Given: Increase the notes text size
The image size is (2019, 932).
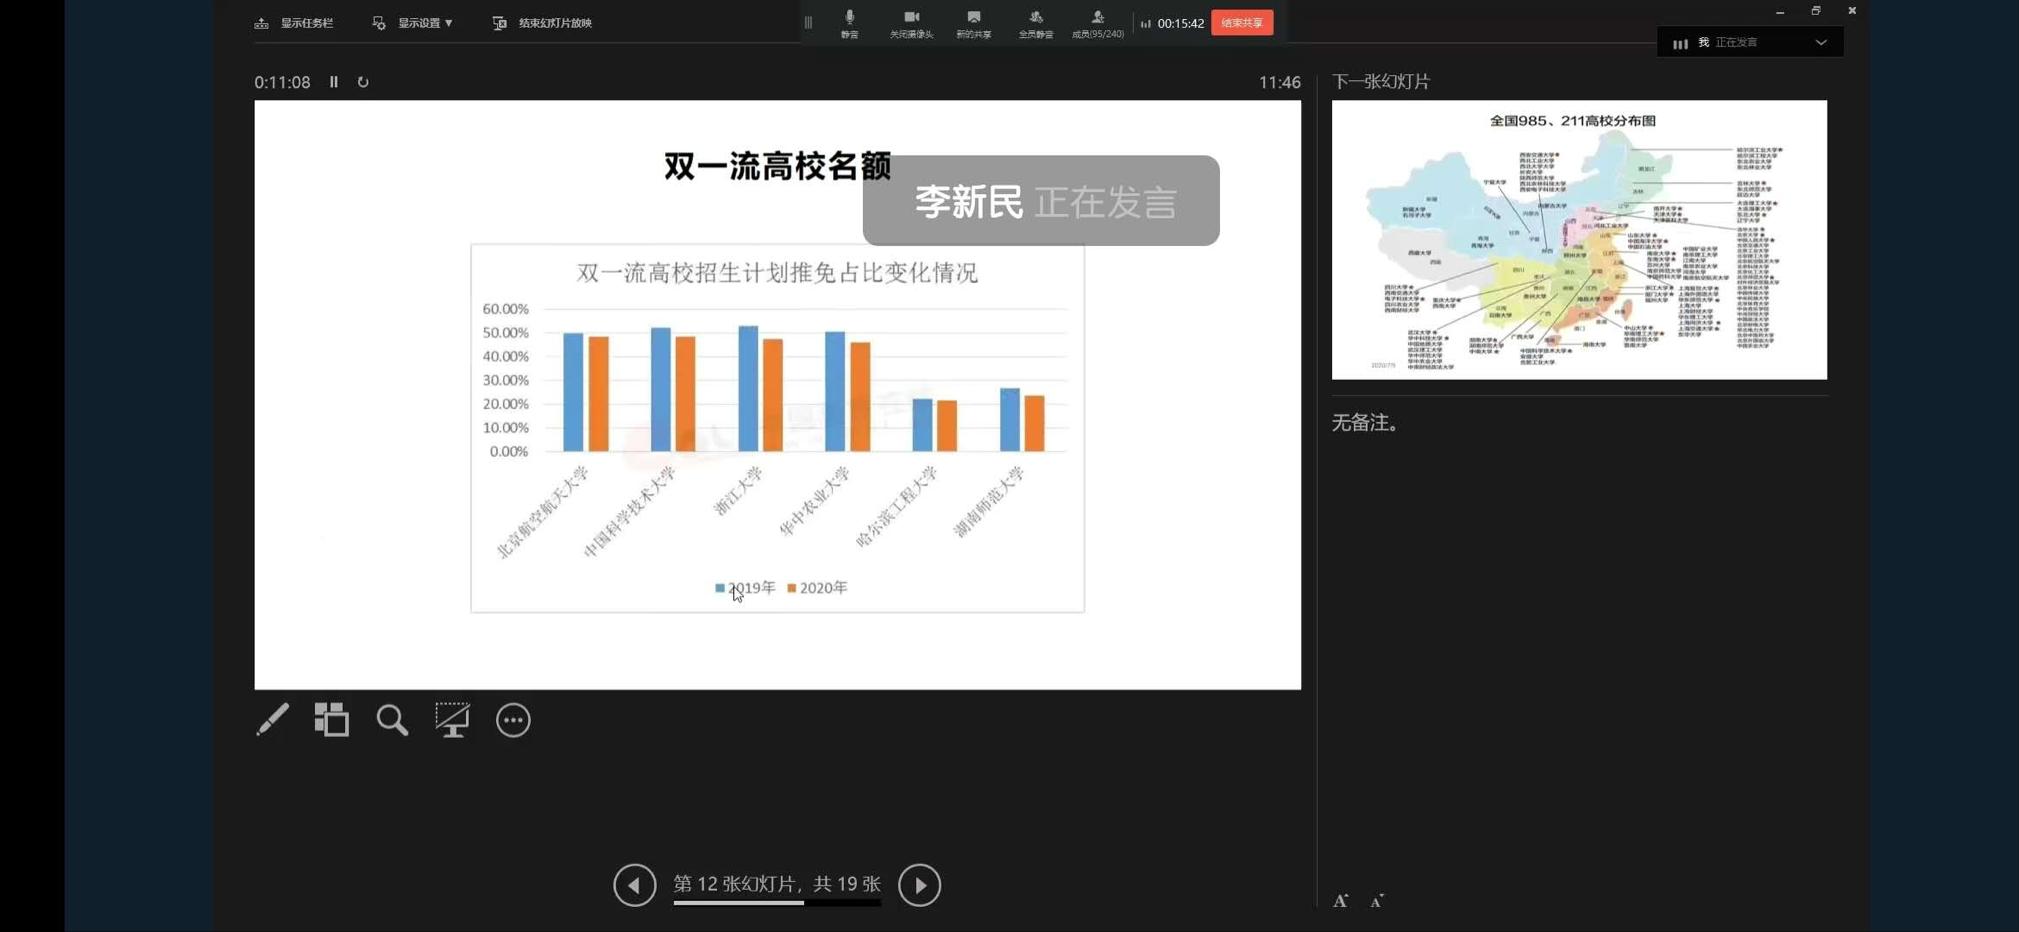Looking at the screenshot, I should coord(1341,901).
